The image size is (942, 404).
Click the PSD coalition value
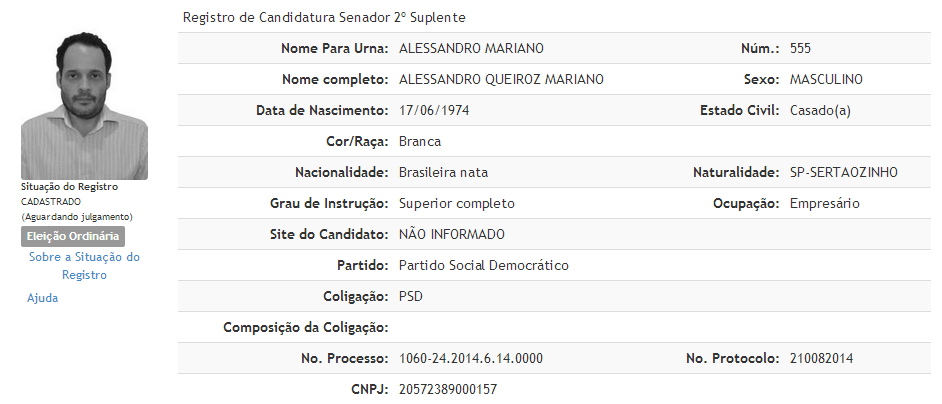(x=411, y=296)
